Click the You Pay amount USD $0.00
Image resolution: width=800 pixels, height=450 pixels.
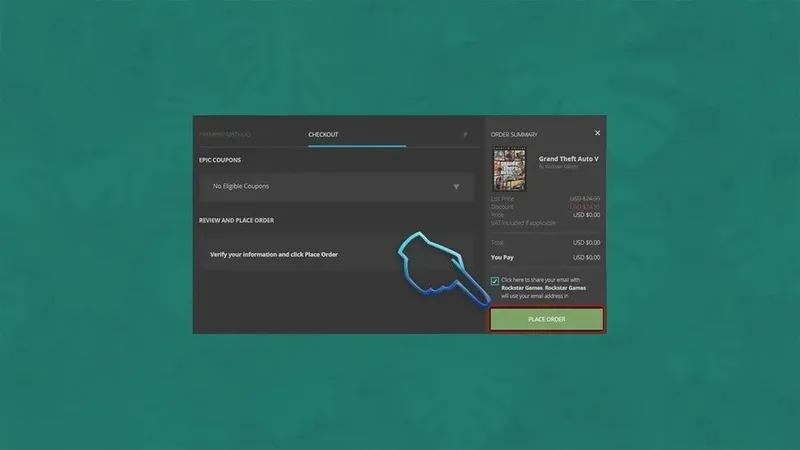point(585,257)
